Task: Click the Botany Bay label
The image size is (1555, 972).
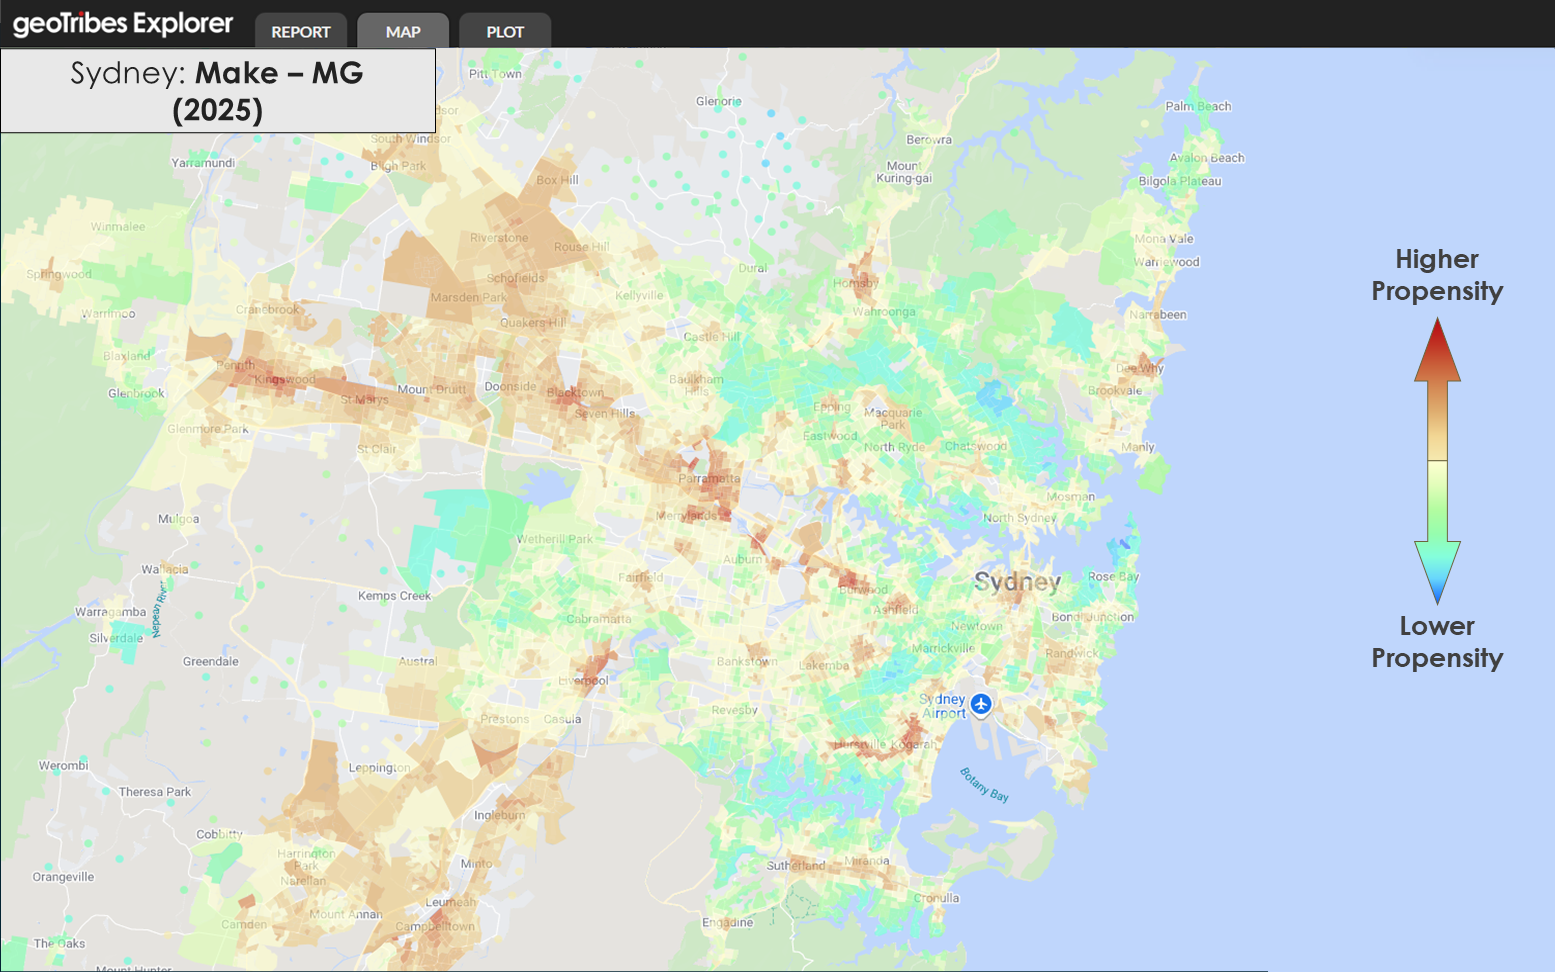Action: (985, 785)
